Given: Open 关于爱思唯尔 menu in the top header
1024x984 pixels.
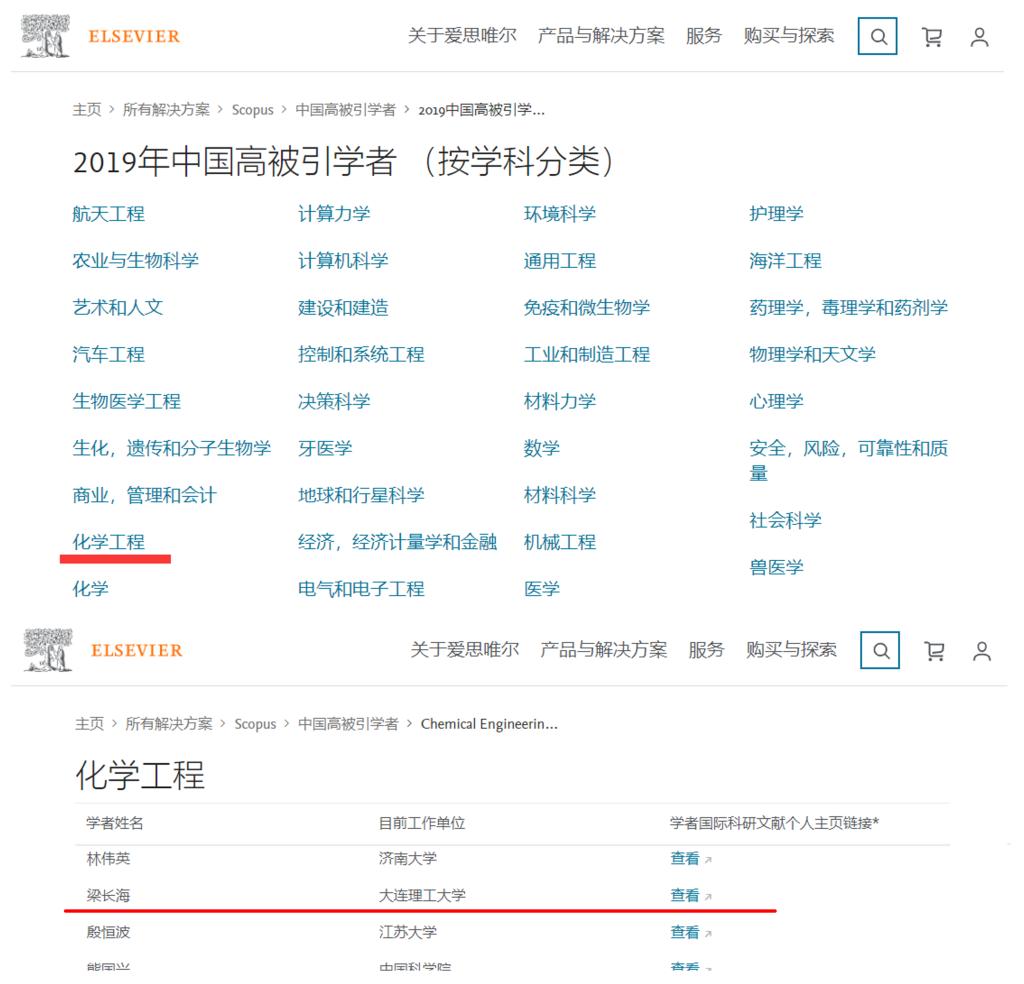Looking at the screenshot, I should coord(462,36).
